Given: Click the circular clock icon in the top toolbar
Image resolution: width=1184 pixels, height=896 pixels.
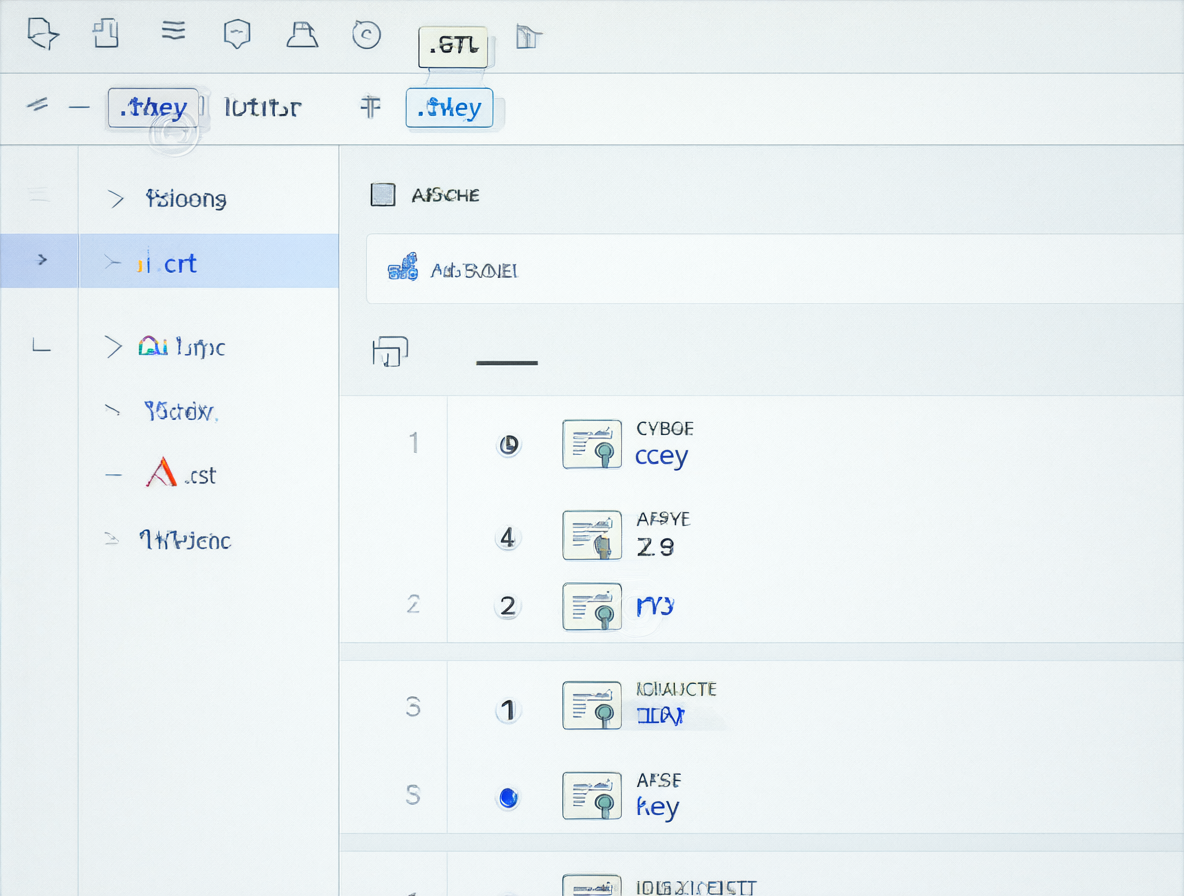Looking at the screenshot, I should pyautogui.click(x=366, y=35).
